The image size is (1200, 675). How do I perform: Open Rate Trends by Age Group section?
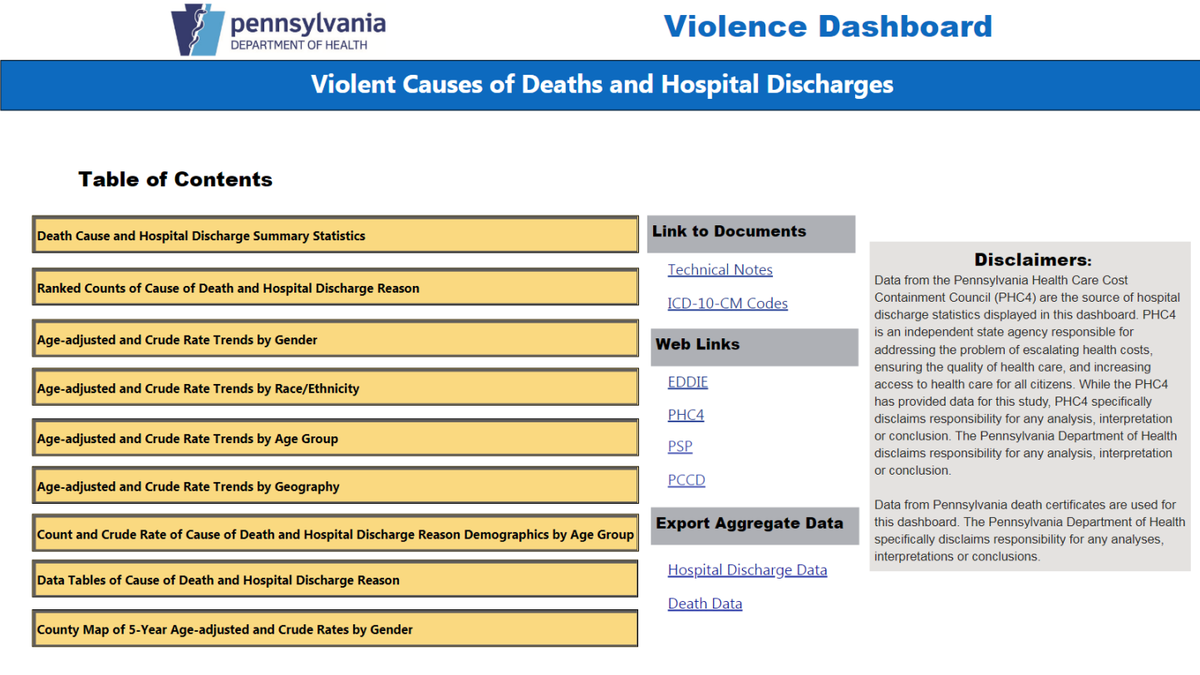[335, 437]
